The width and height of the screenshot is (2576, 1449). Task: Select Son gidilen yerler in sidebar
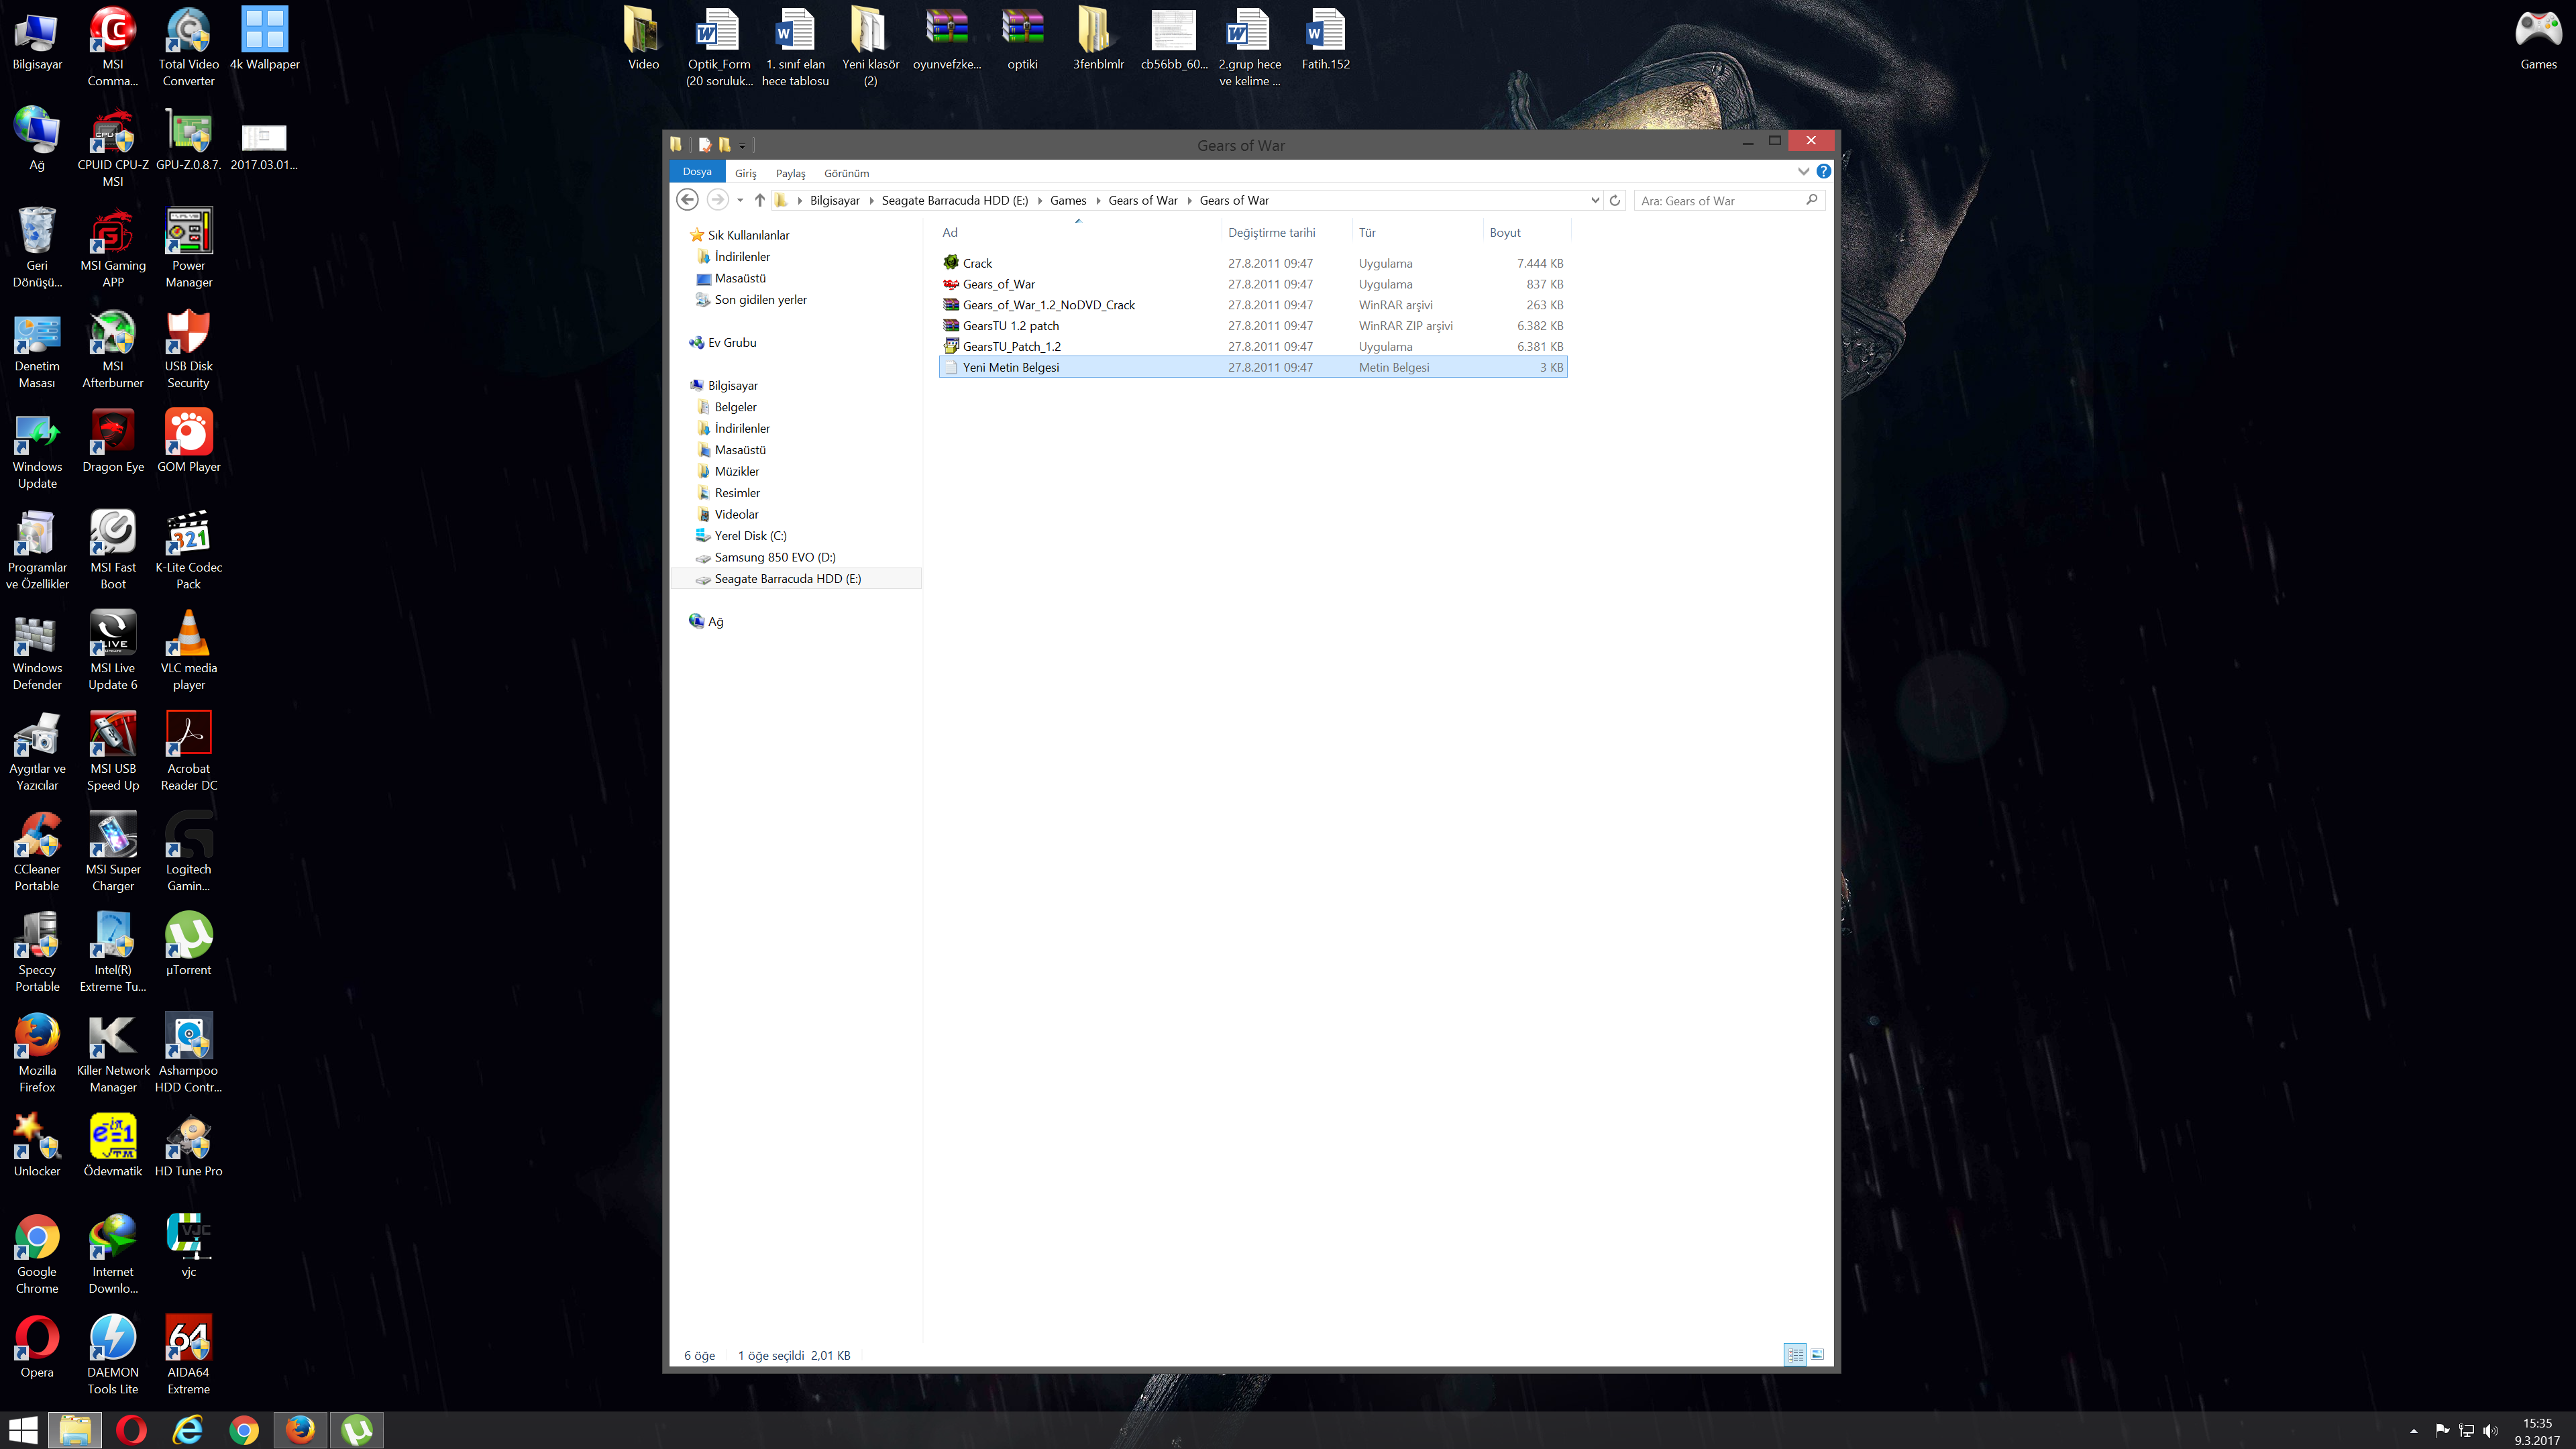pos(760,300)
